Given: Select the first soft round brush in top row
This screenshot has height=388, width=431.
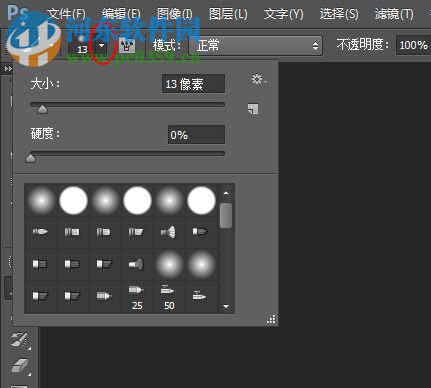Looking at the screenshot, I should click(x=41, y=200).
